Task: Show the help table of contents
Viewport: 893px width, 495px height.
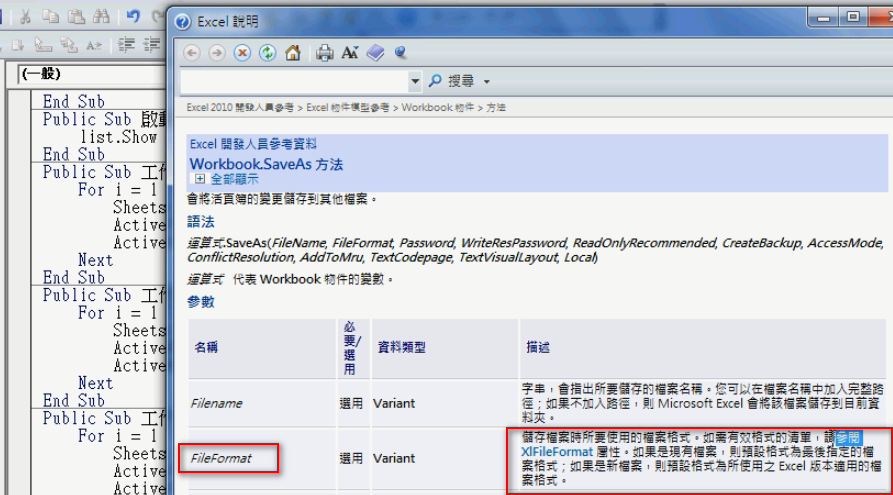Action: (375, 53)
